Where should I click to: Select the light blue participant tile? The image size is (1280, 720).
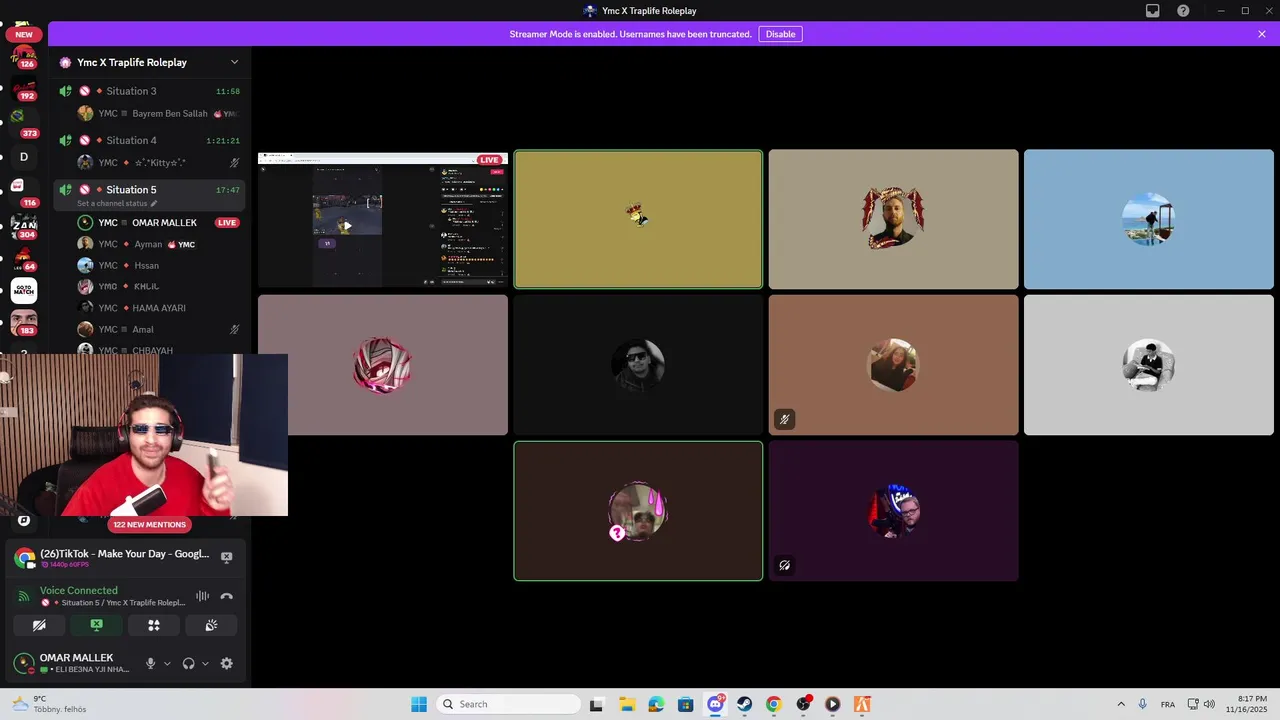(x=1149, y=219)
